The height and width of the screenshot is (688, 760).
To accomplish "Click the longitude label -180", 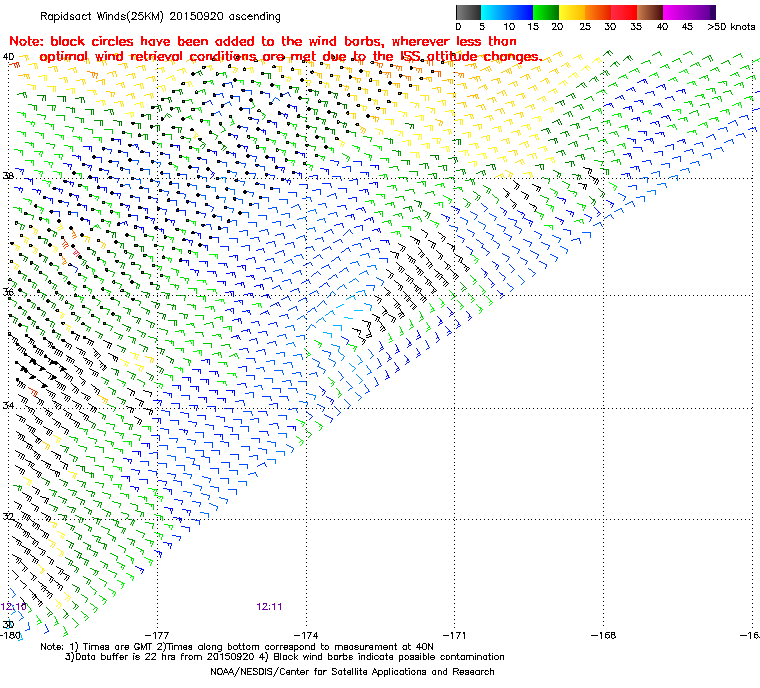I will [x=10, y=635].
